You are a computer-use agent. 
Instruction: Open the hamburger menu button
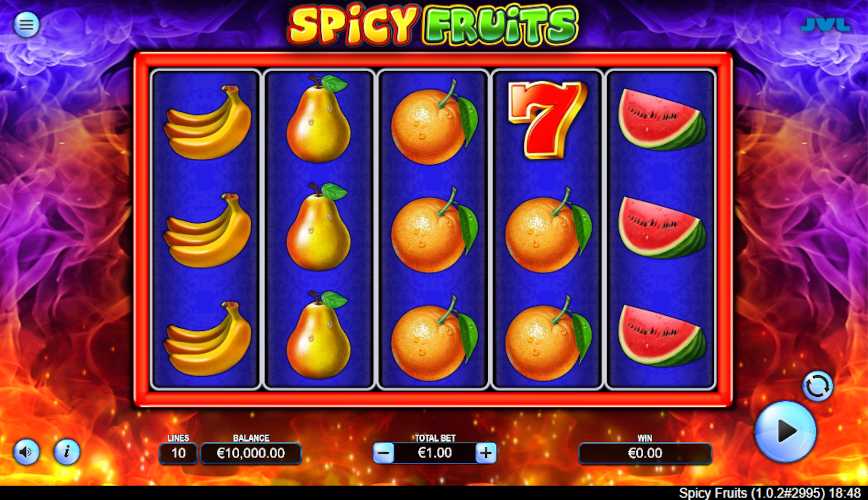click(x=26, y=24)
